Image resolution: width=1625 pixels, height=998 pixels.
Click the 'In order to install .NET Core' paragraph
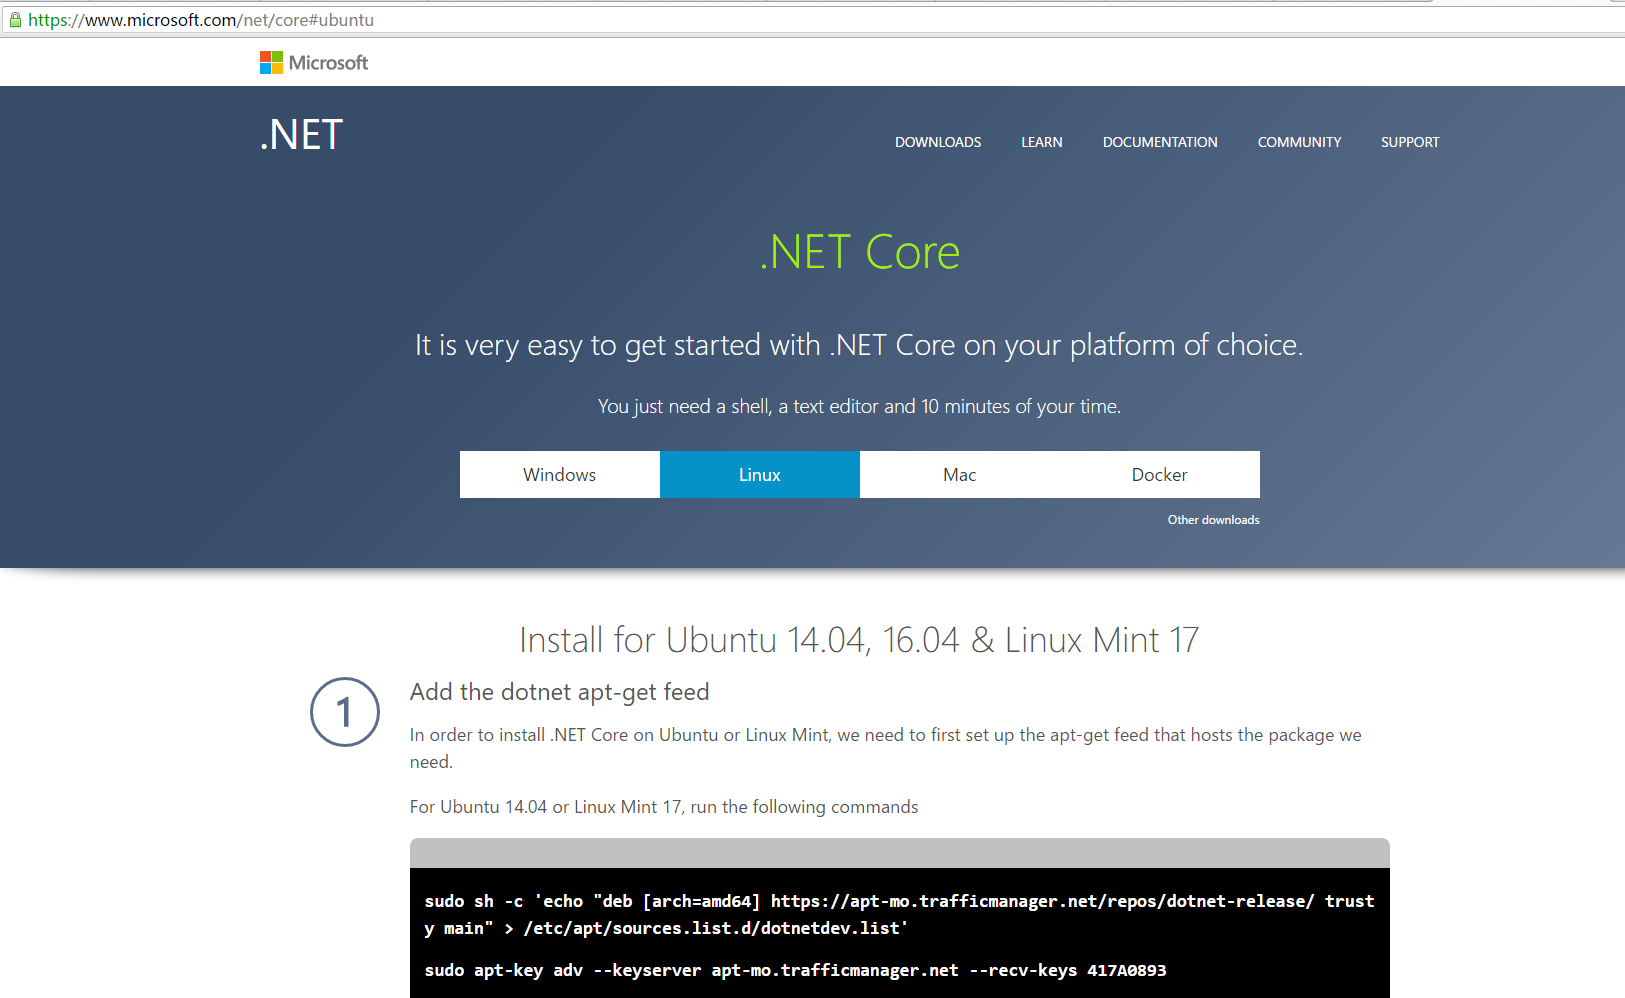pyautogui.click(x=886, y=748)
